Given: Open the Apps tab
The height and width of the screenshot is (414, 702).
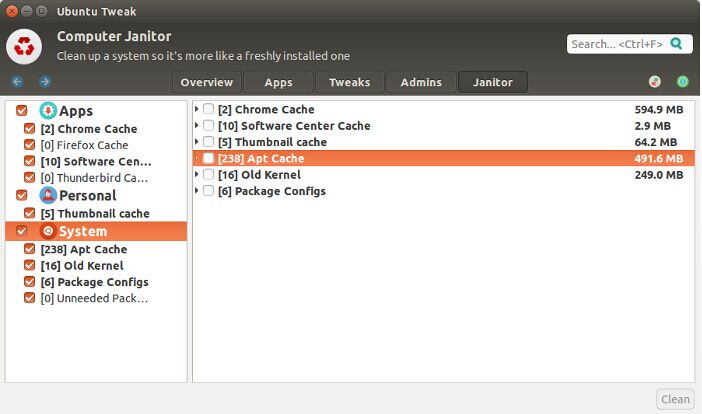Looking at the screenshot, I should [x=278, y=82].
